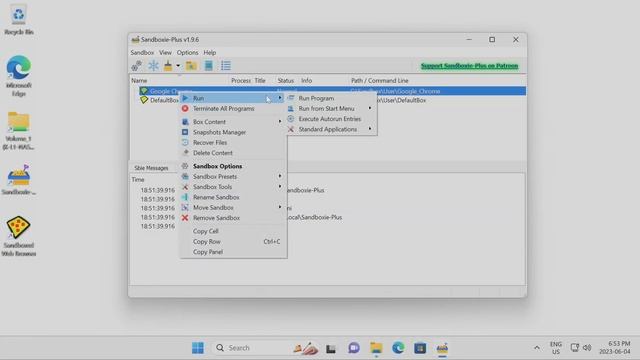The image size is (640, 360).
Task: Click the Google Chrome sandbox shield icon
Action: point(144,91)
